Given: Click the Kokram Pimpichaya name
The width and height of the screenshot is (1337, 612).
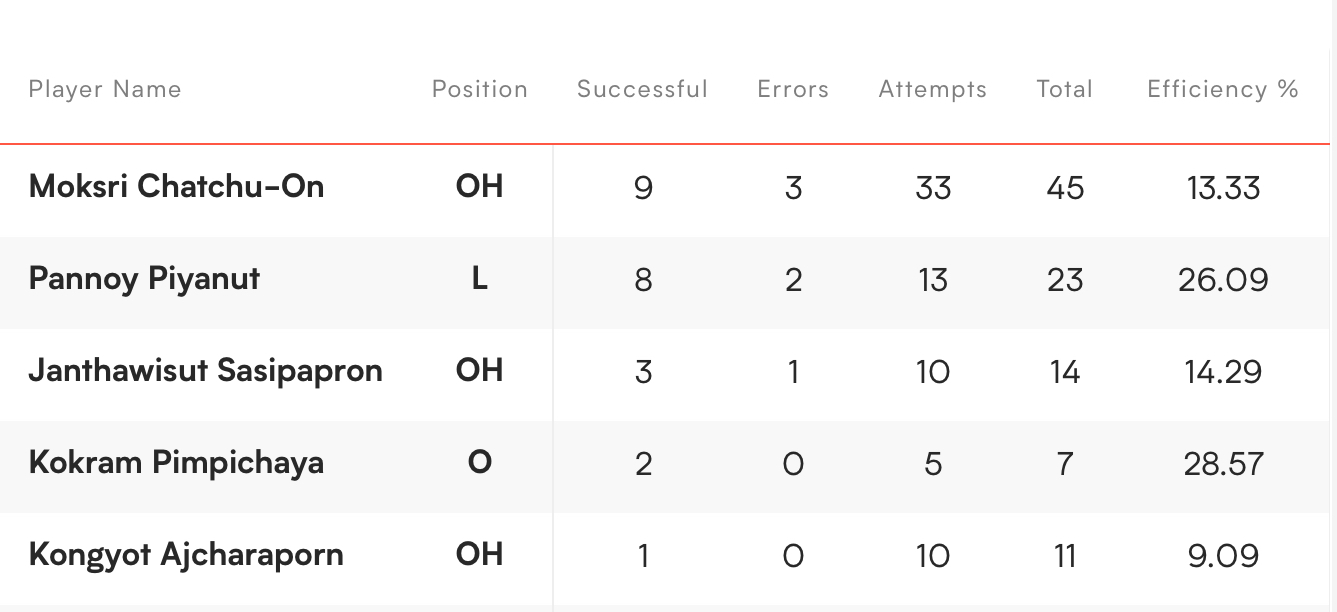Looking at the screenshot, I should pos(177,462).
